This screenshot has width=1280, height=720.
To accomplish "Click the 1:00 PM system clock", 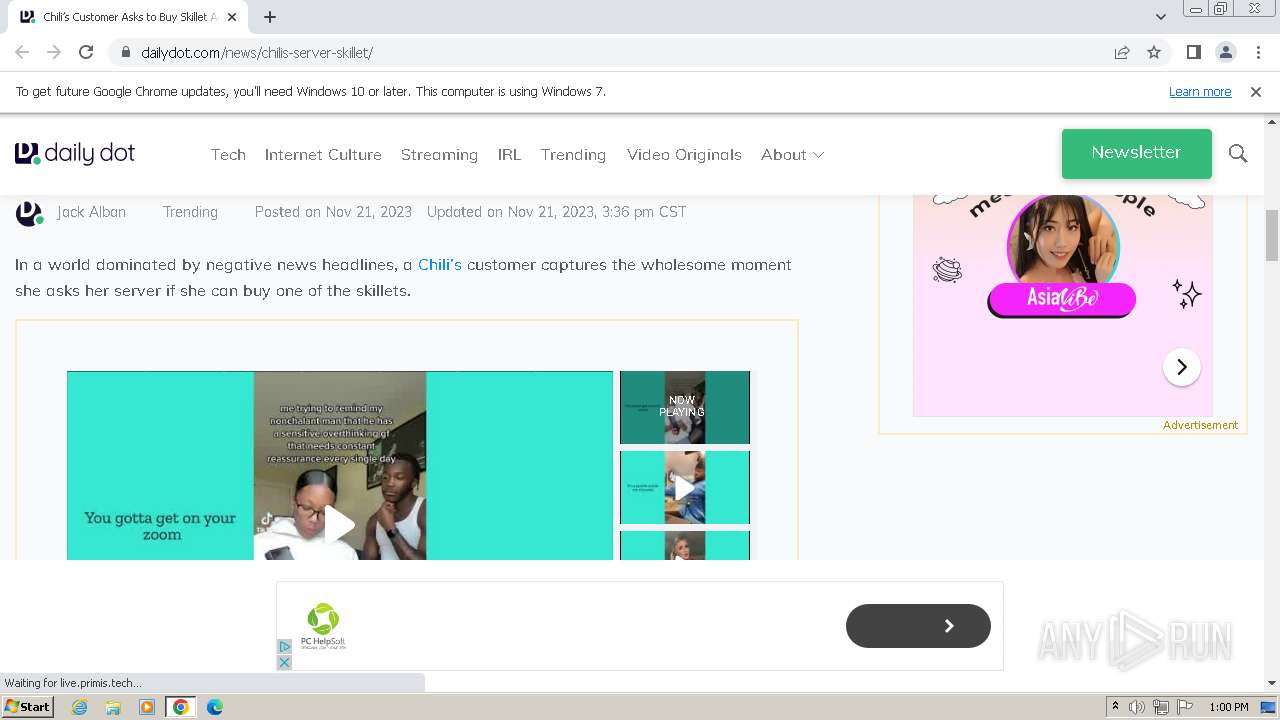I will (1229, 707).
